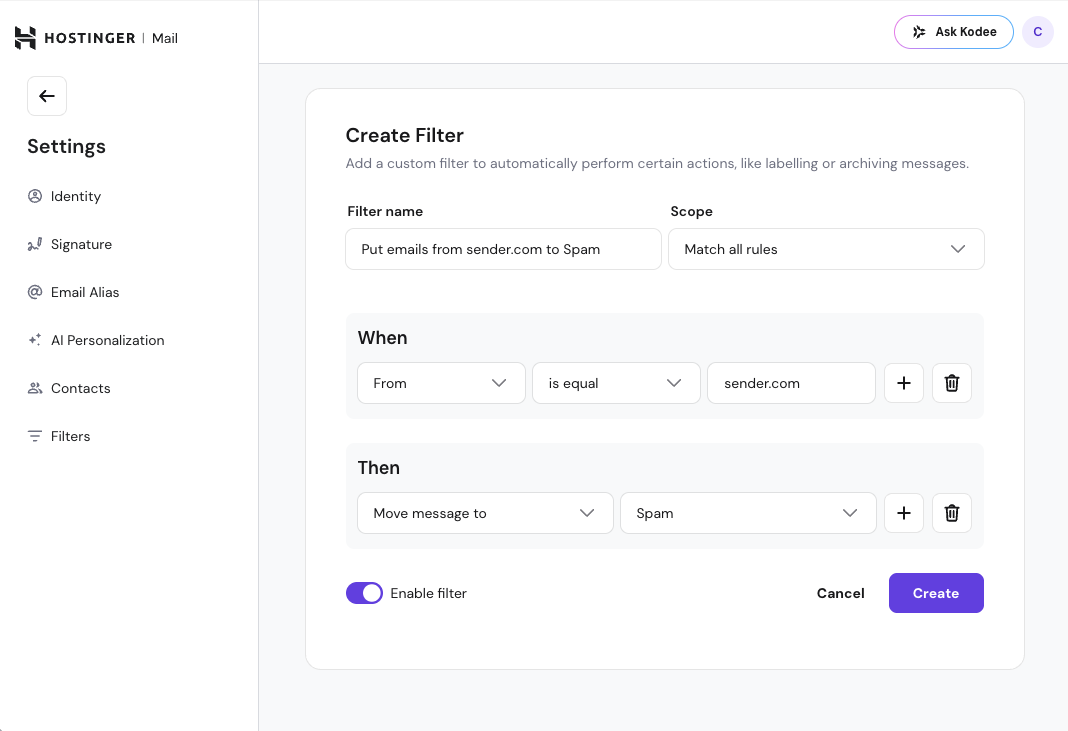Open the From field dropdown
1068x731 pixels.
pyautogui.click(x=441, y=383)
